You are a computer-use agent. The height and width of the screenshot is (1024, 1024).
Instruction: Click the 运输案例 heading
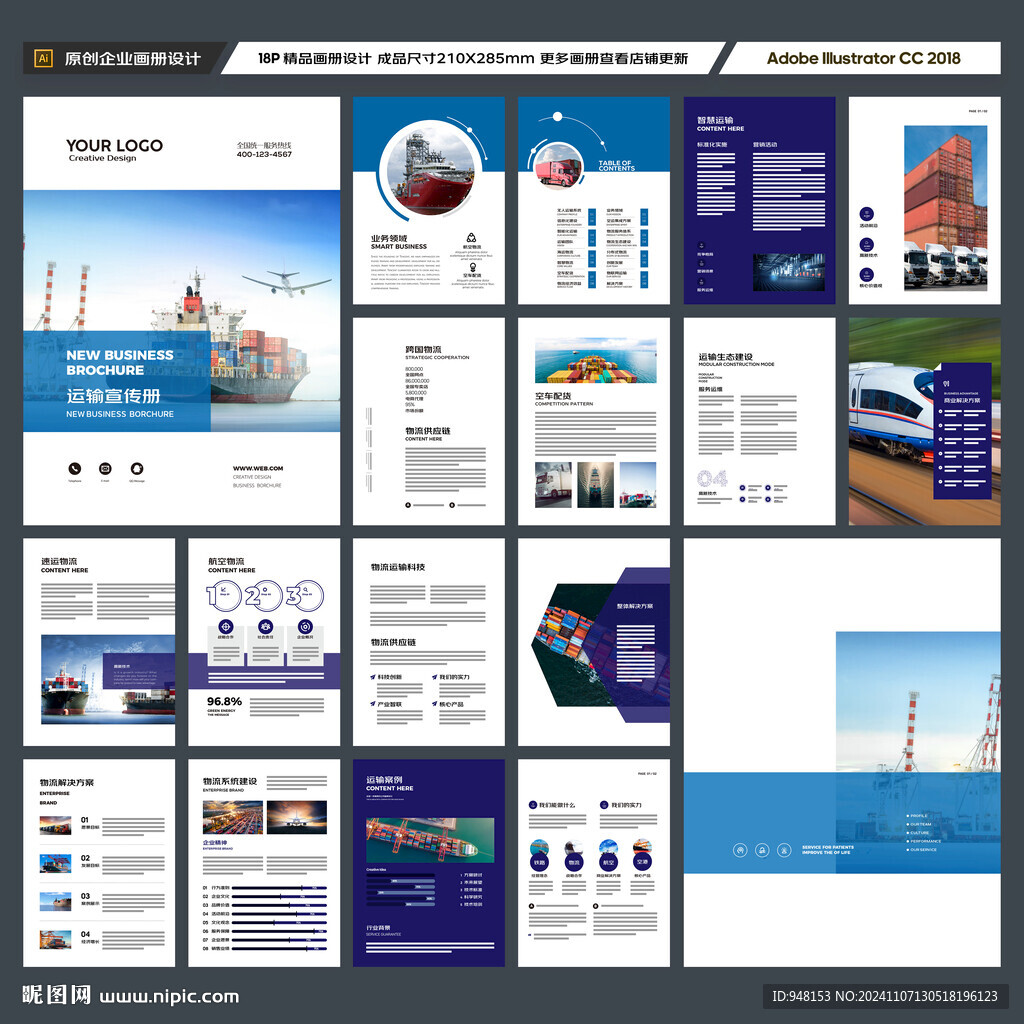point(384,780)
